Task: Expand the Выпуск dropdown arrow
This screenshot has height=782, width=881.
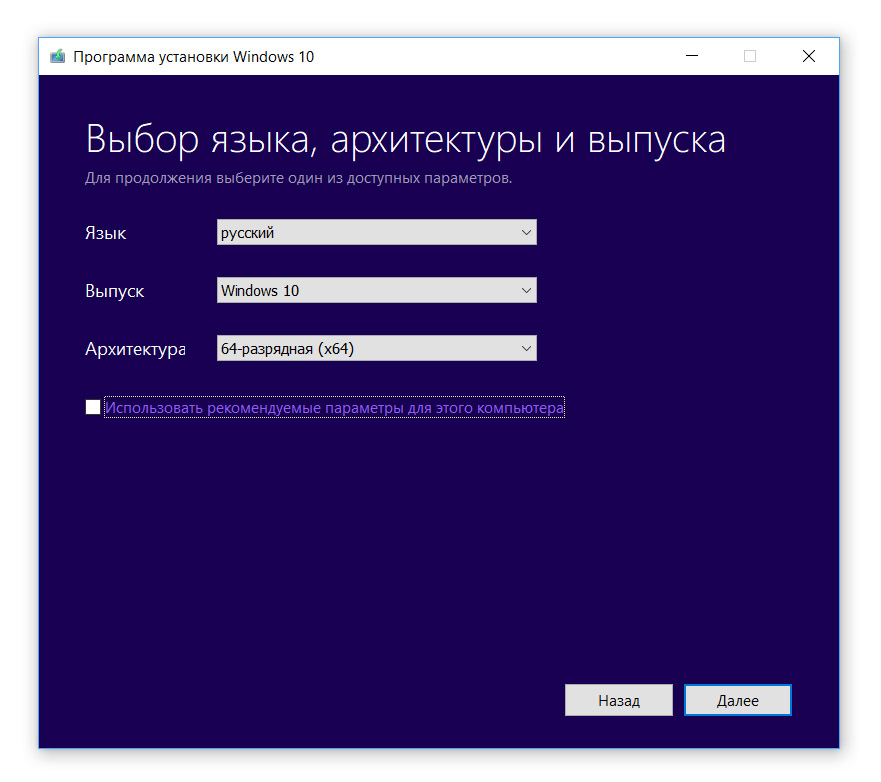Action: [526, 291]
